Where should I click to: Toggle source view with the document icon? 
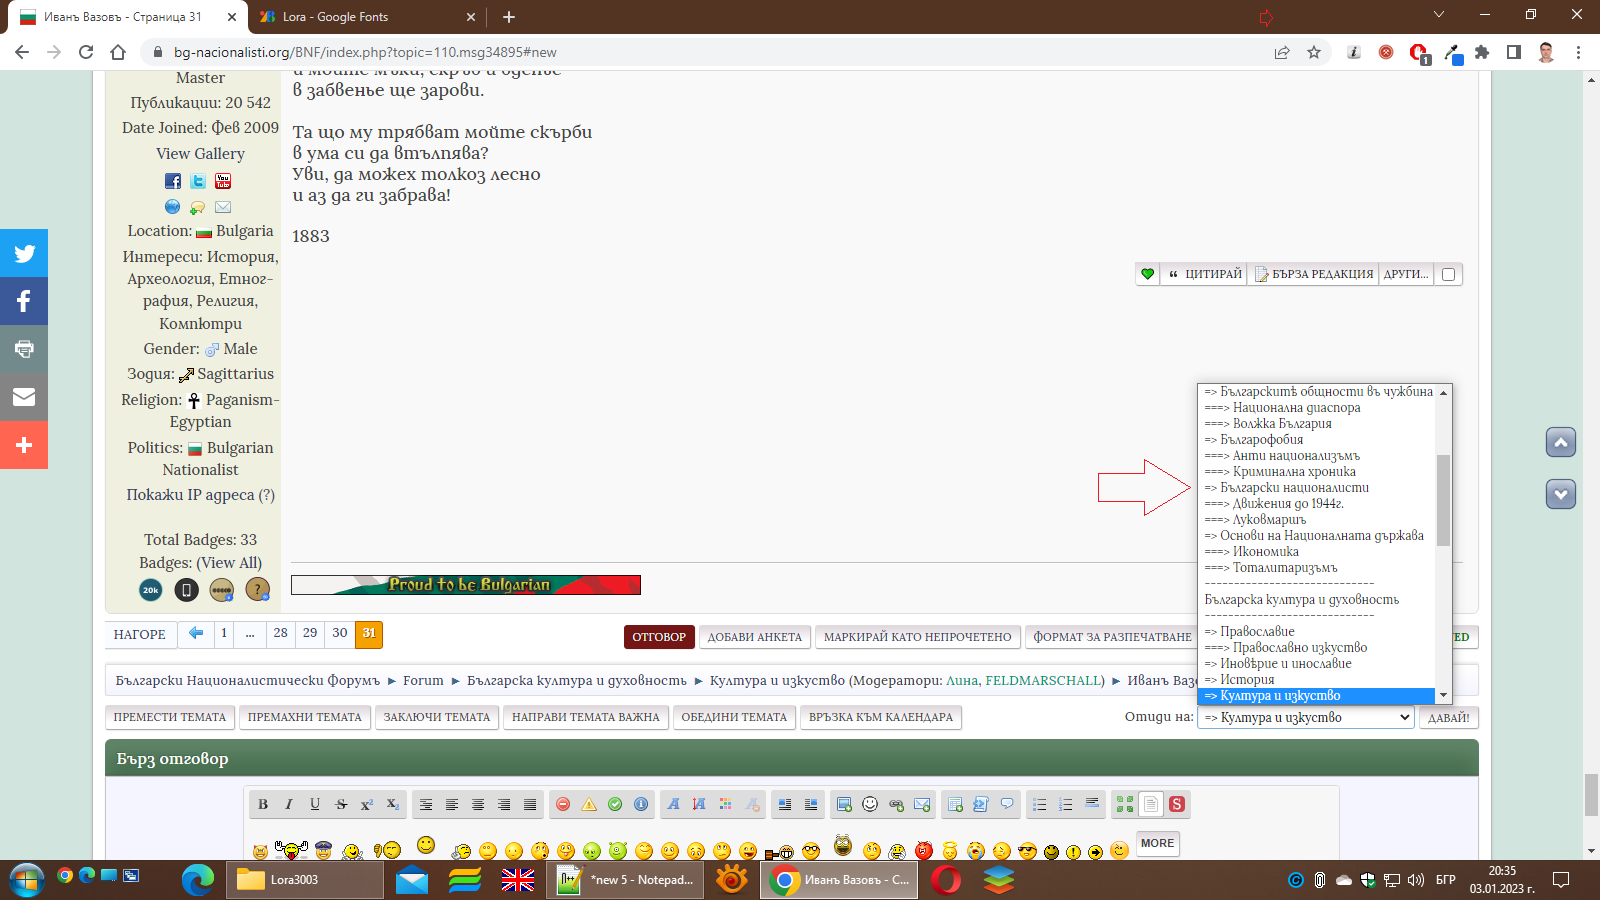click(x=1151, y=804)
